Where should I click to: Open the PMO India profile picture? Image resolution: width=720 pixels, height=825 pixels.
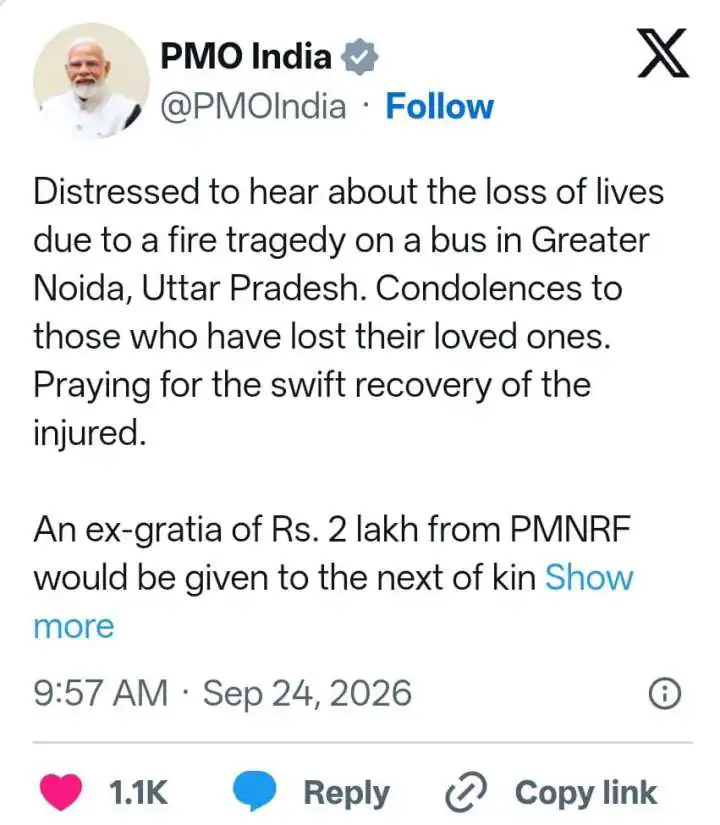91,81
